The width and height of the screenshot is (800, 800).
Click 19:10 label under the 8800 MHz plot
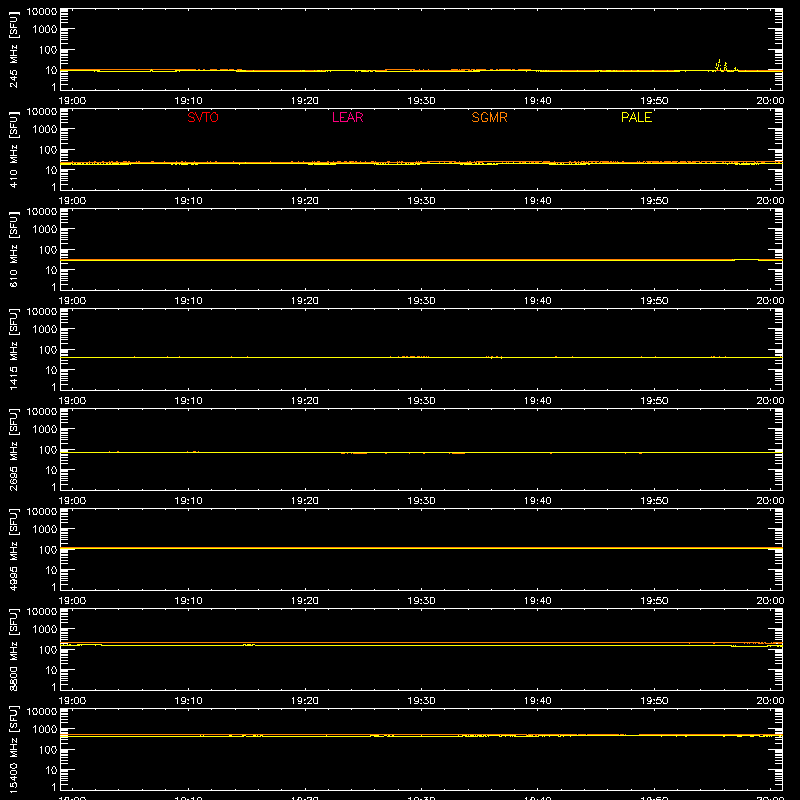point(189,701)
